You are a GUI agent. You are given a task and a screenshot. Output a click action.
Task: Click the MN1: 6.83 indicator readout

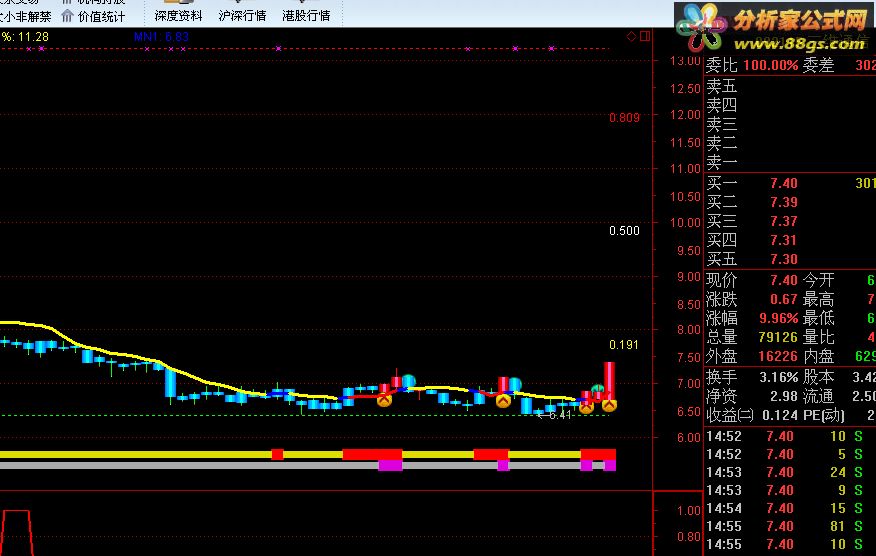[x=161, y=37]
